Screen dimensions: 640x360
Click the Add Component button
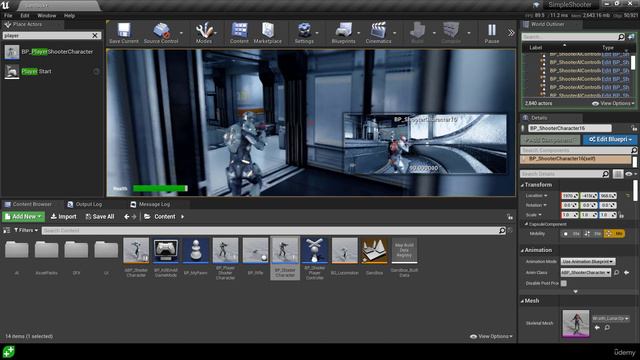(x=550, y=140)
